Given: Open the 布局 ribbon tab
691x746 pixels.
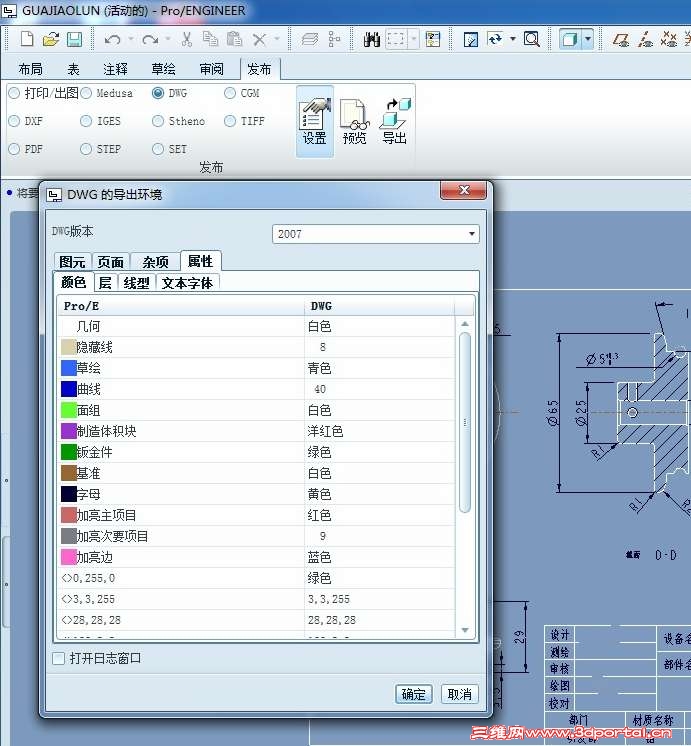Looking at the screenshot, I should 30,69.
